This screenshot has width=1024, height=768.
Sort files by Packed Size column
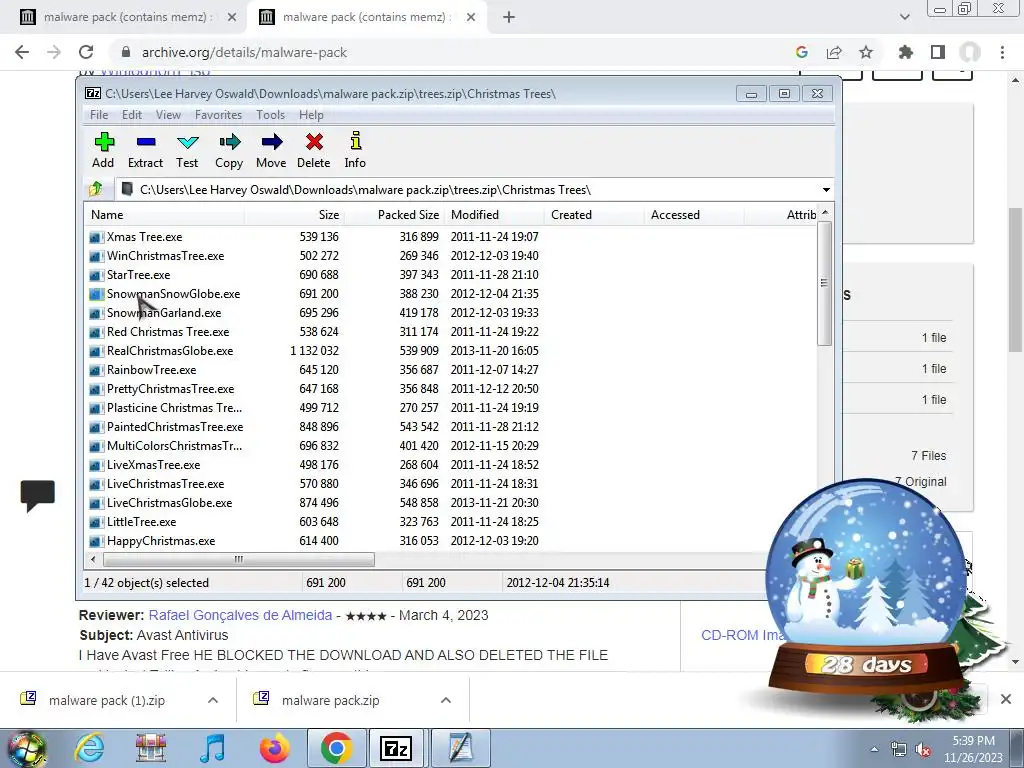tap(394, 215)
